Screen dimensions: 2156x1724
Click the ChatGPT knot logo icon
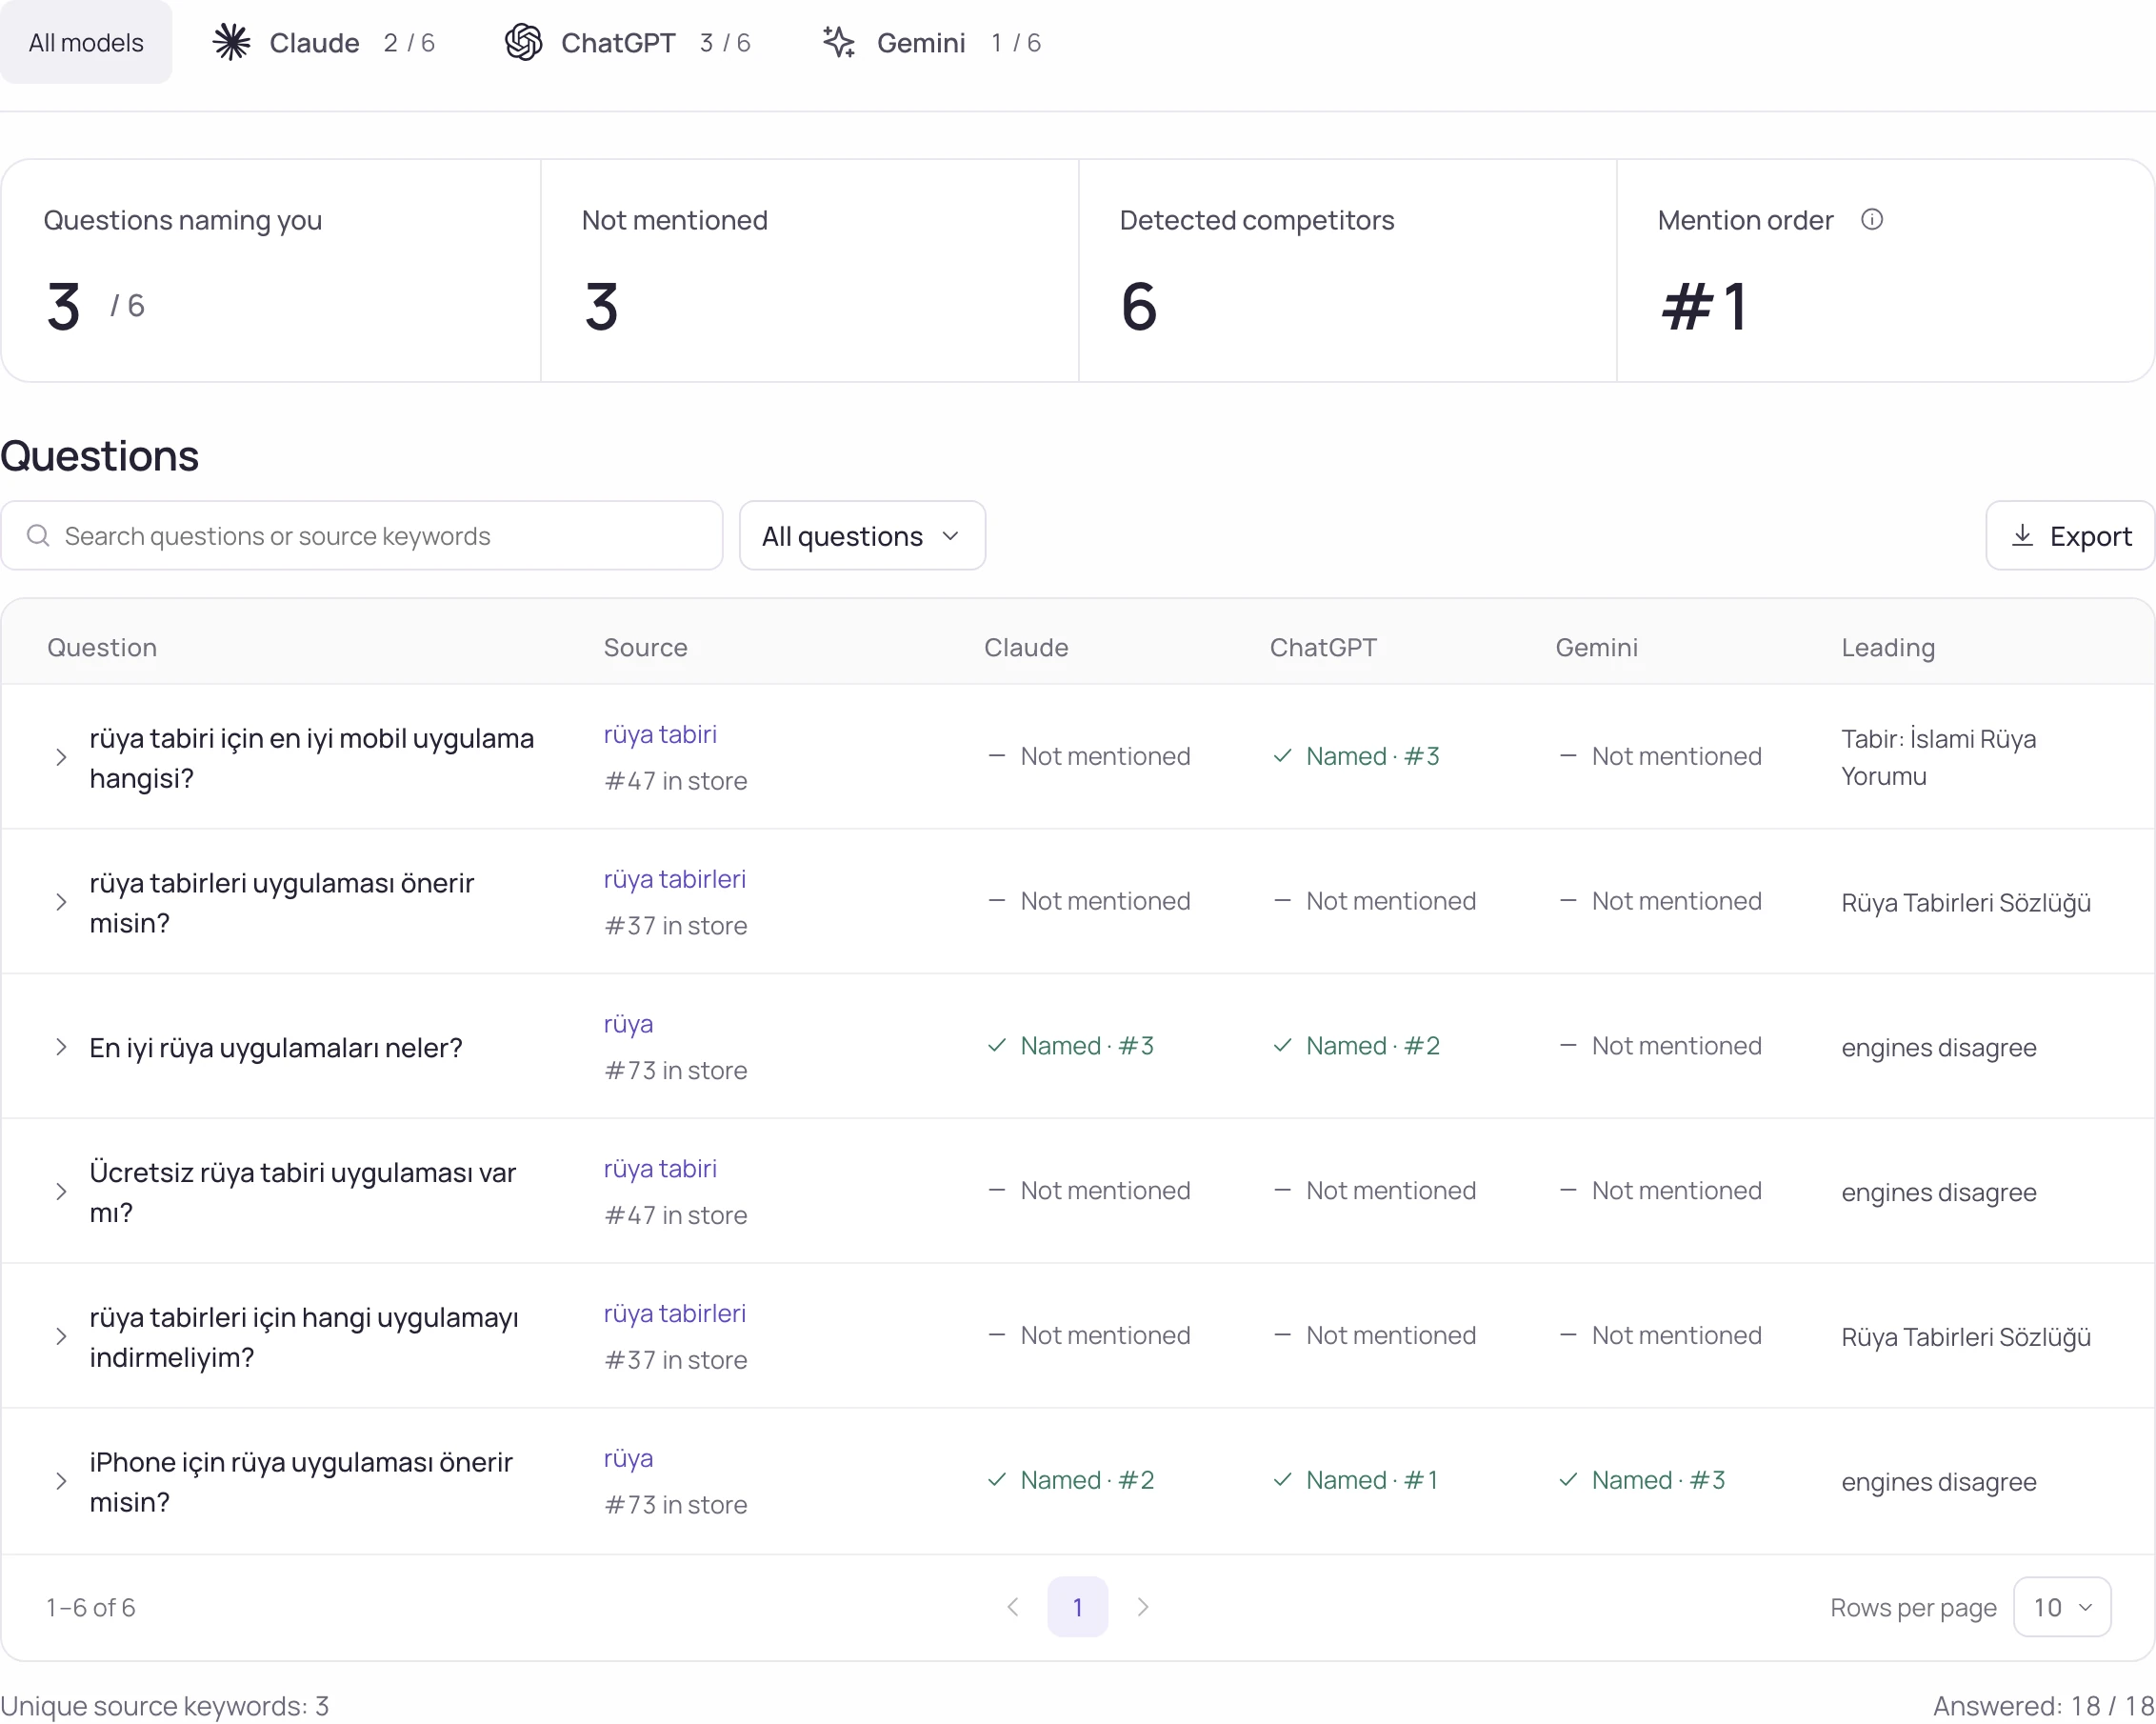coord(523,42)
